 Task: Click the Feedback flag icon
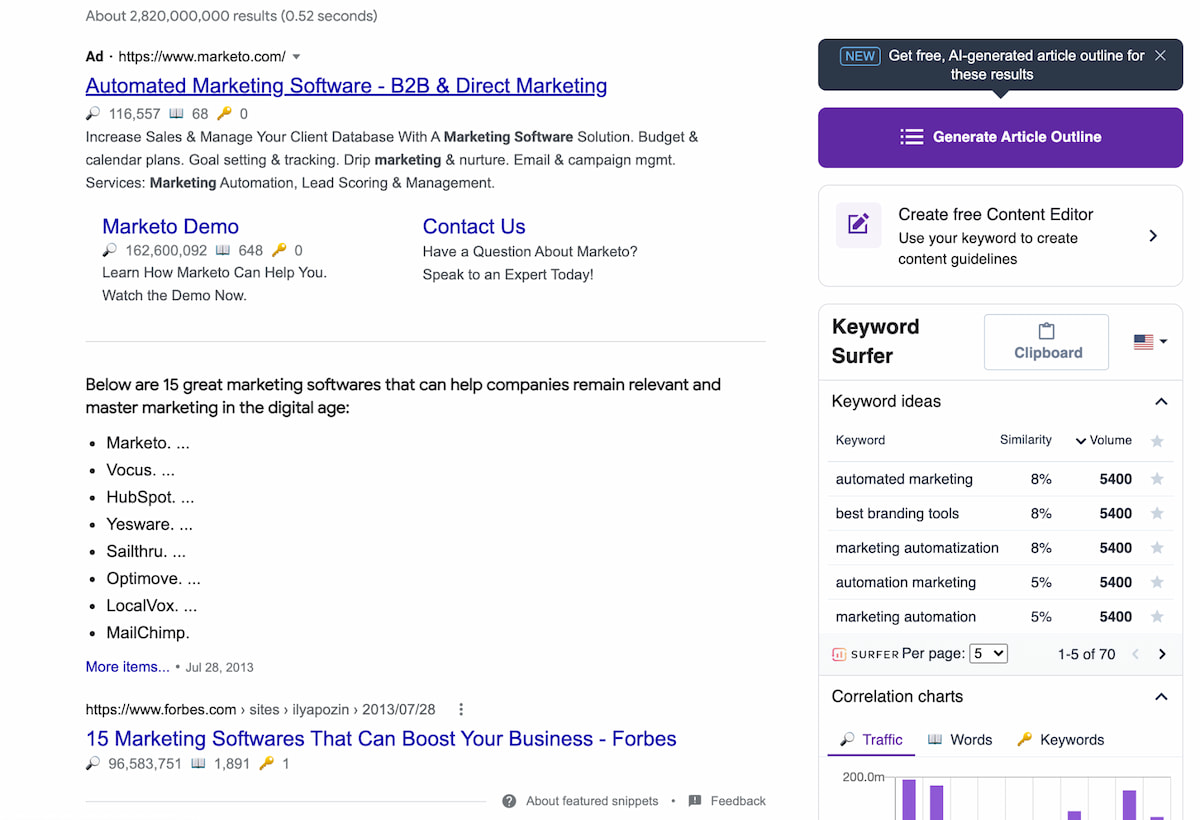pos(694,800)
